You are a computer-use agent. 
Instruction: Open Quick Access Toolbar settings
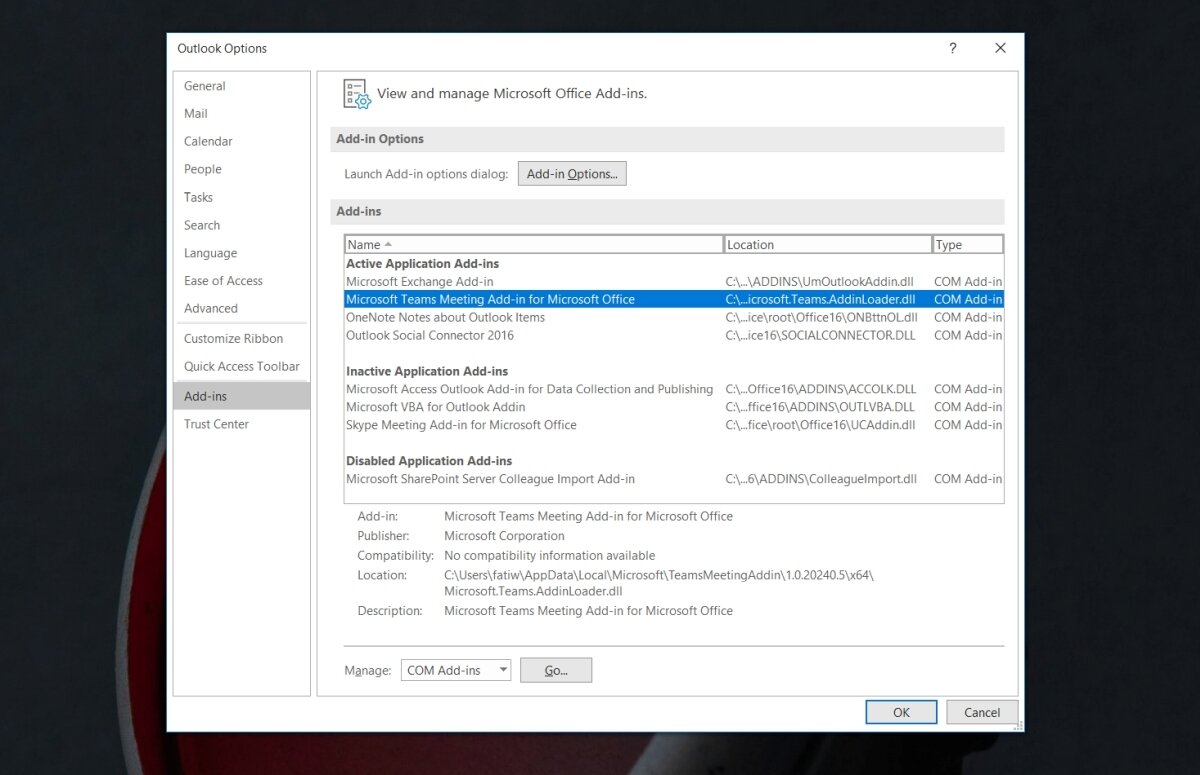coord(241,367)
